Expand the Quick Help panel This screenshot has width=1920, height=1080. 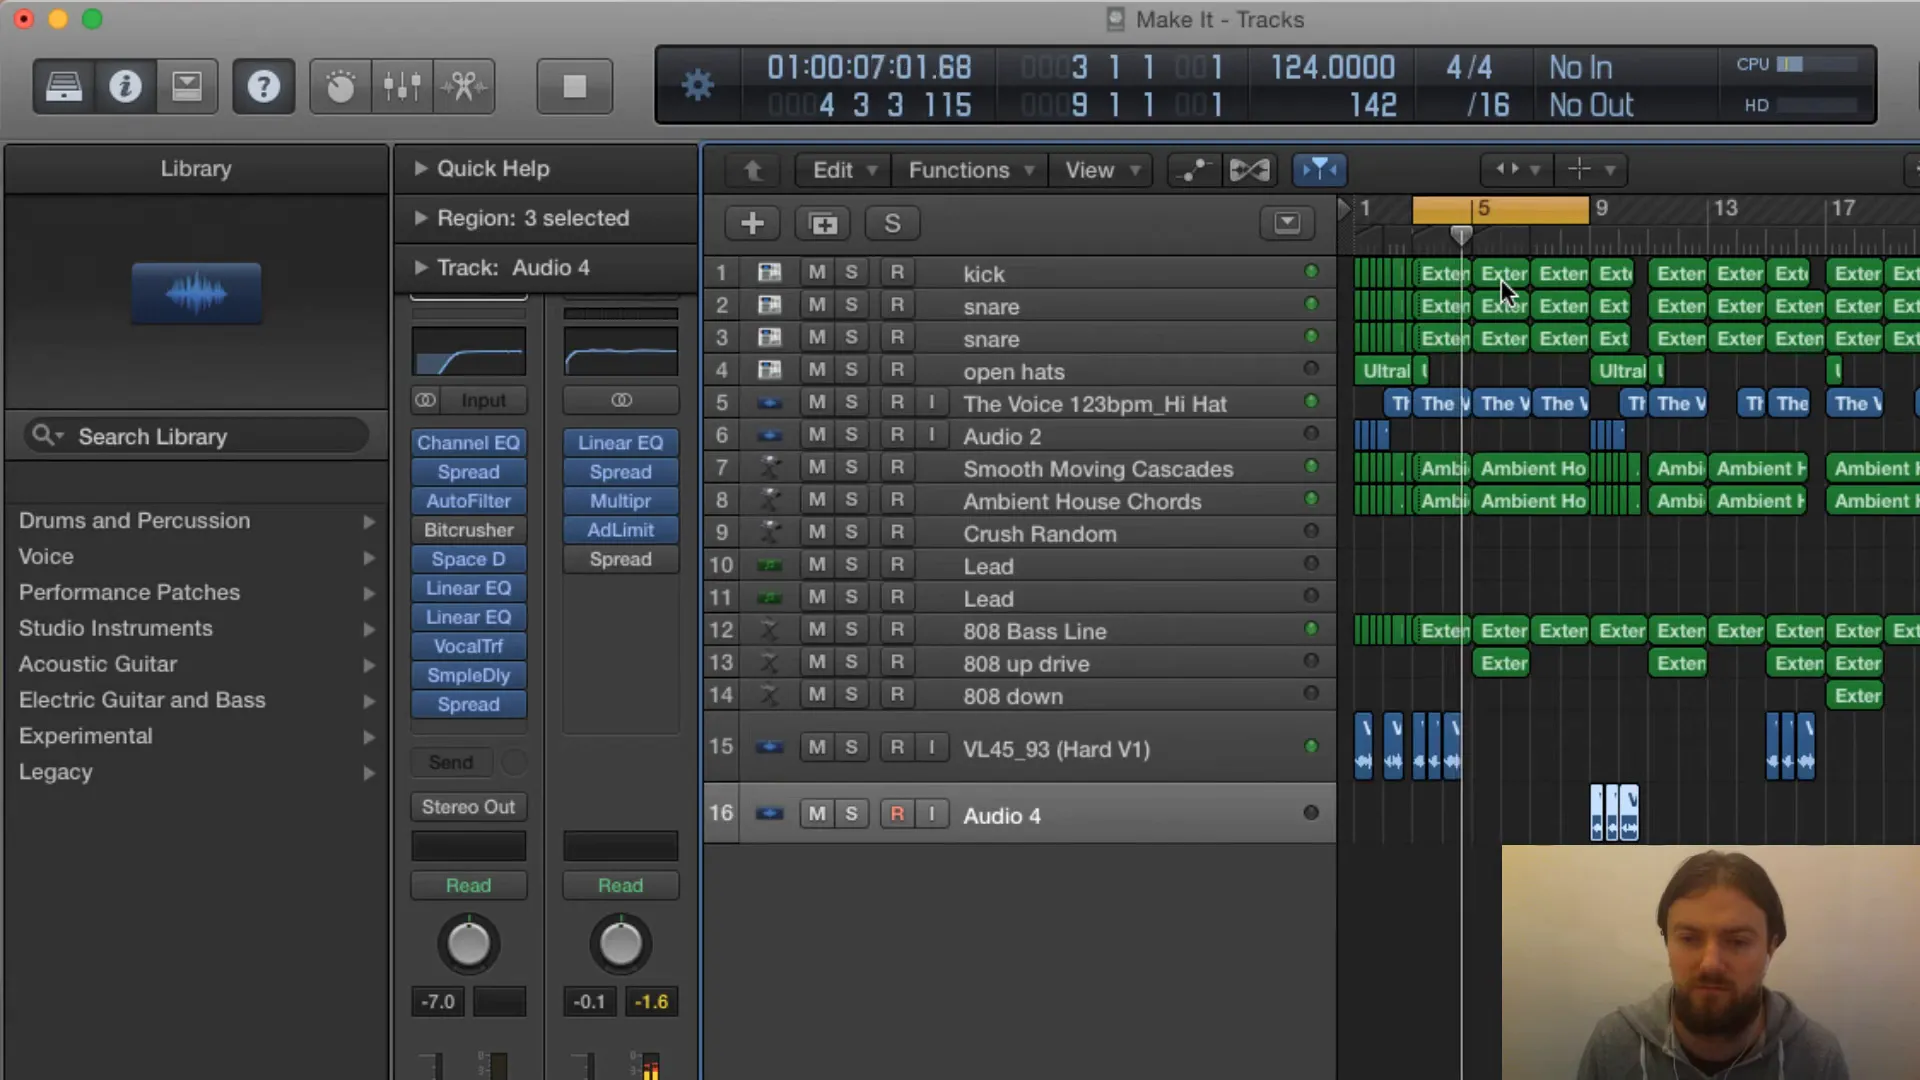click(419, 167)
